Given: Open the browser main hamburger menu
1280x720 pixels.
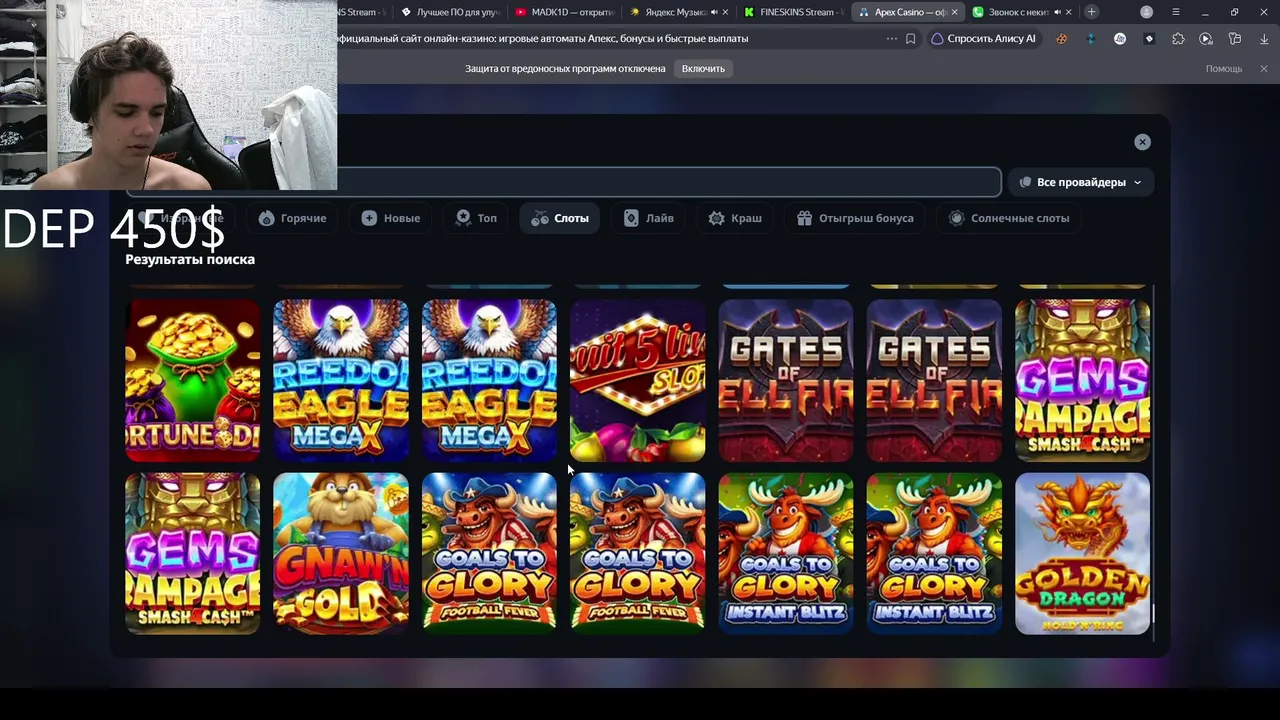Looking at the screenshot, I should point(1175,12).
